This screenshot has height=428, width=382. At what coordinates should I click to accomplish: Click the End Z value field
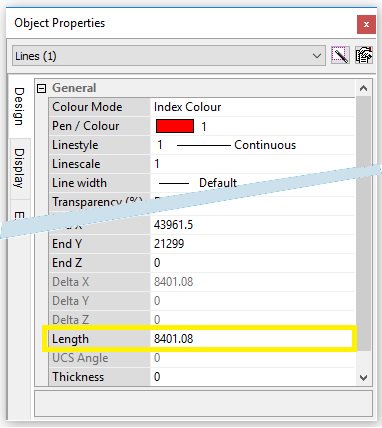[x=253, y=263]
